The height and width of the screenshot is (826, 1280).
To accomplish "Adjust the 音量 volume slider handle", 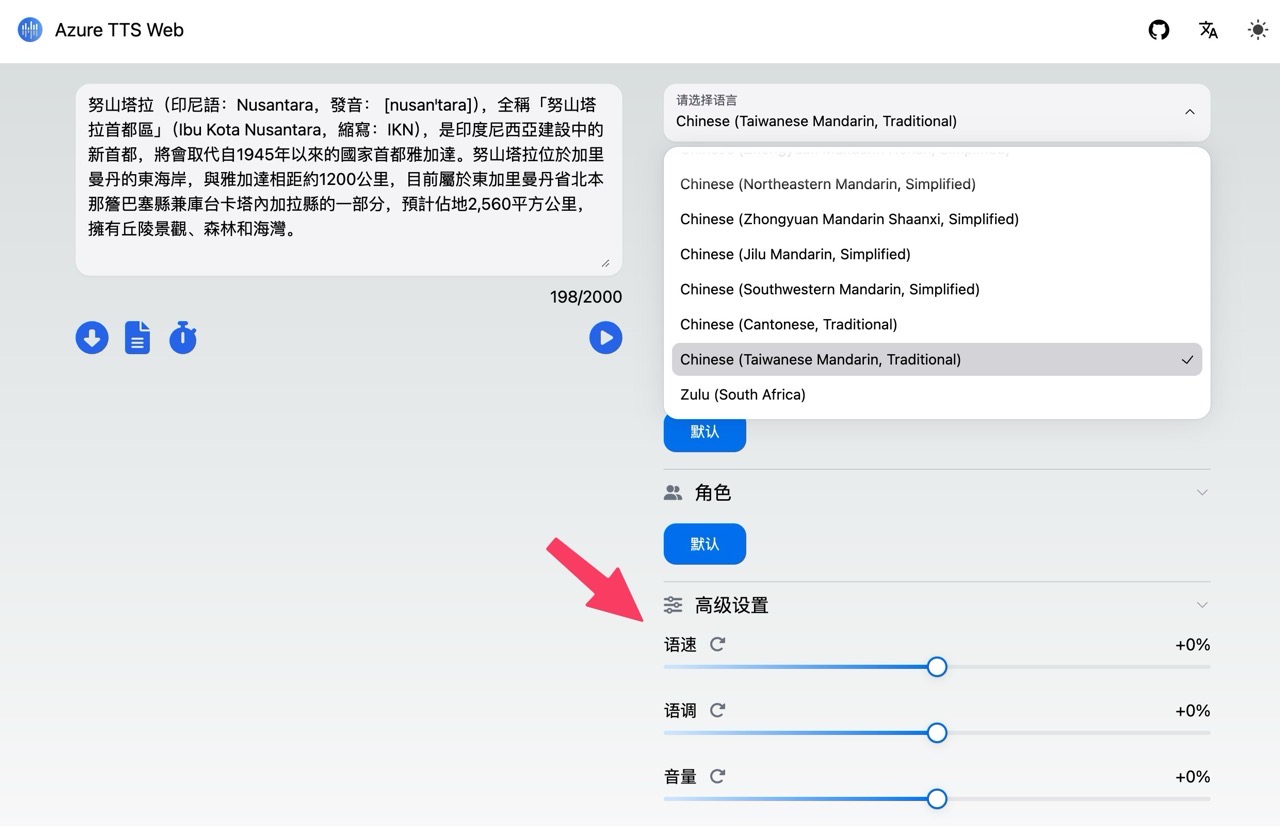I will click(x=937, y=799).
